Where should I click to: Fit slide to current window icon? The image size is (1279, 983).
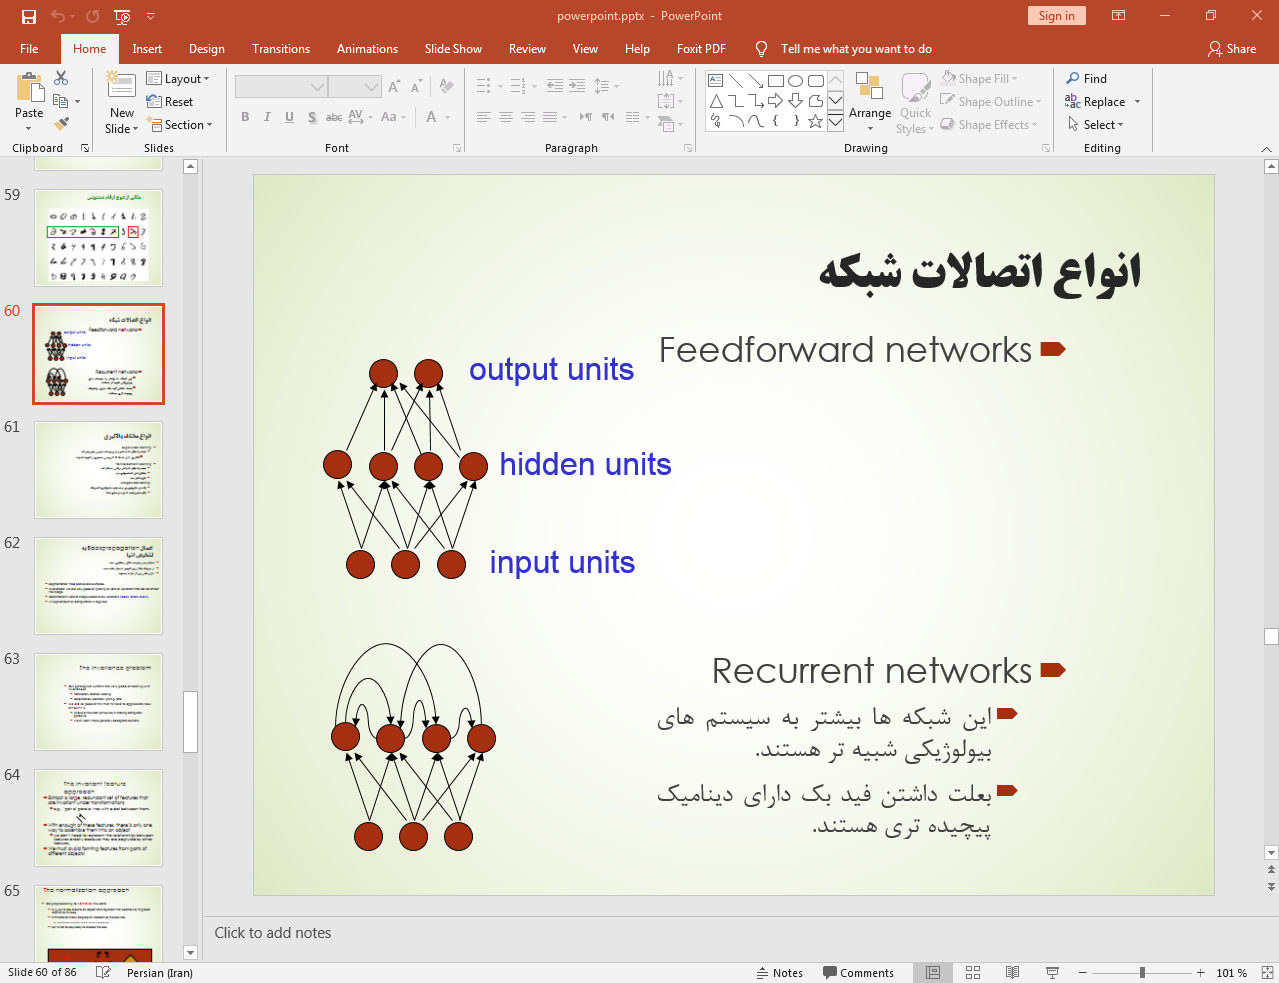click(1266, 972)
